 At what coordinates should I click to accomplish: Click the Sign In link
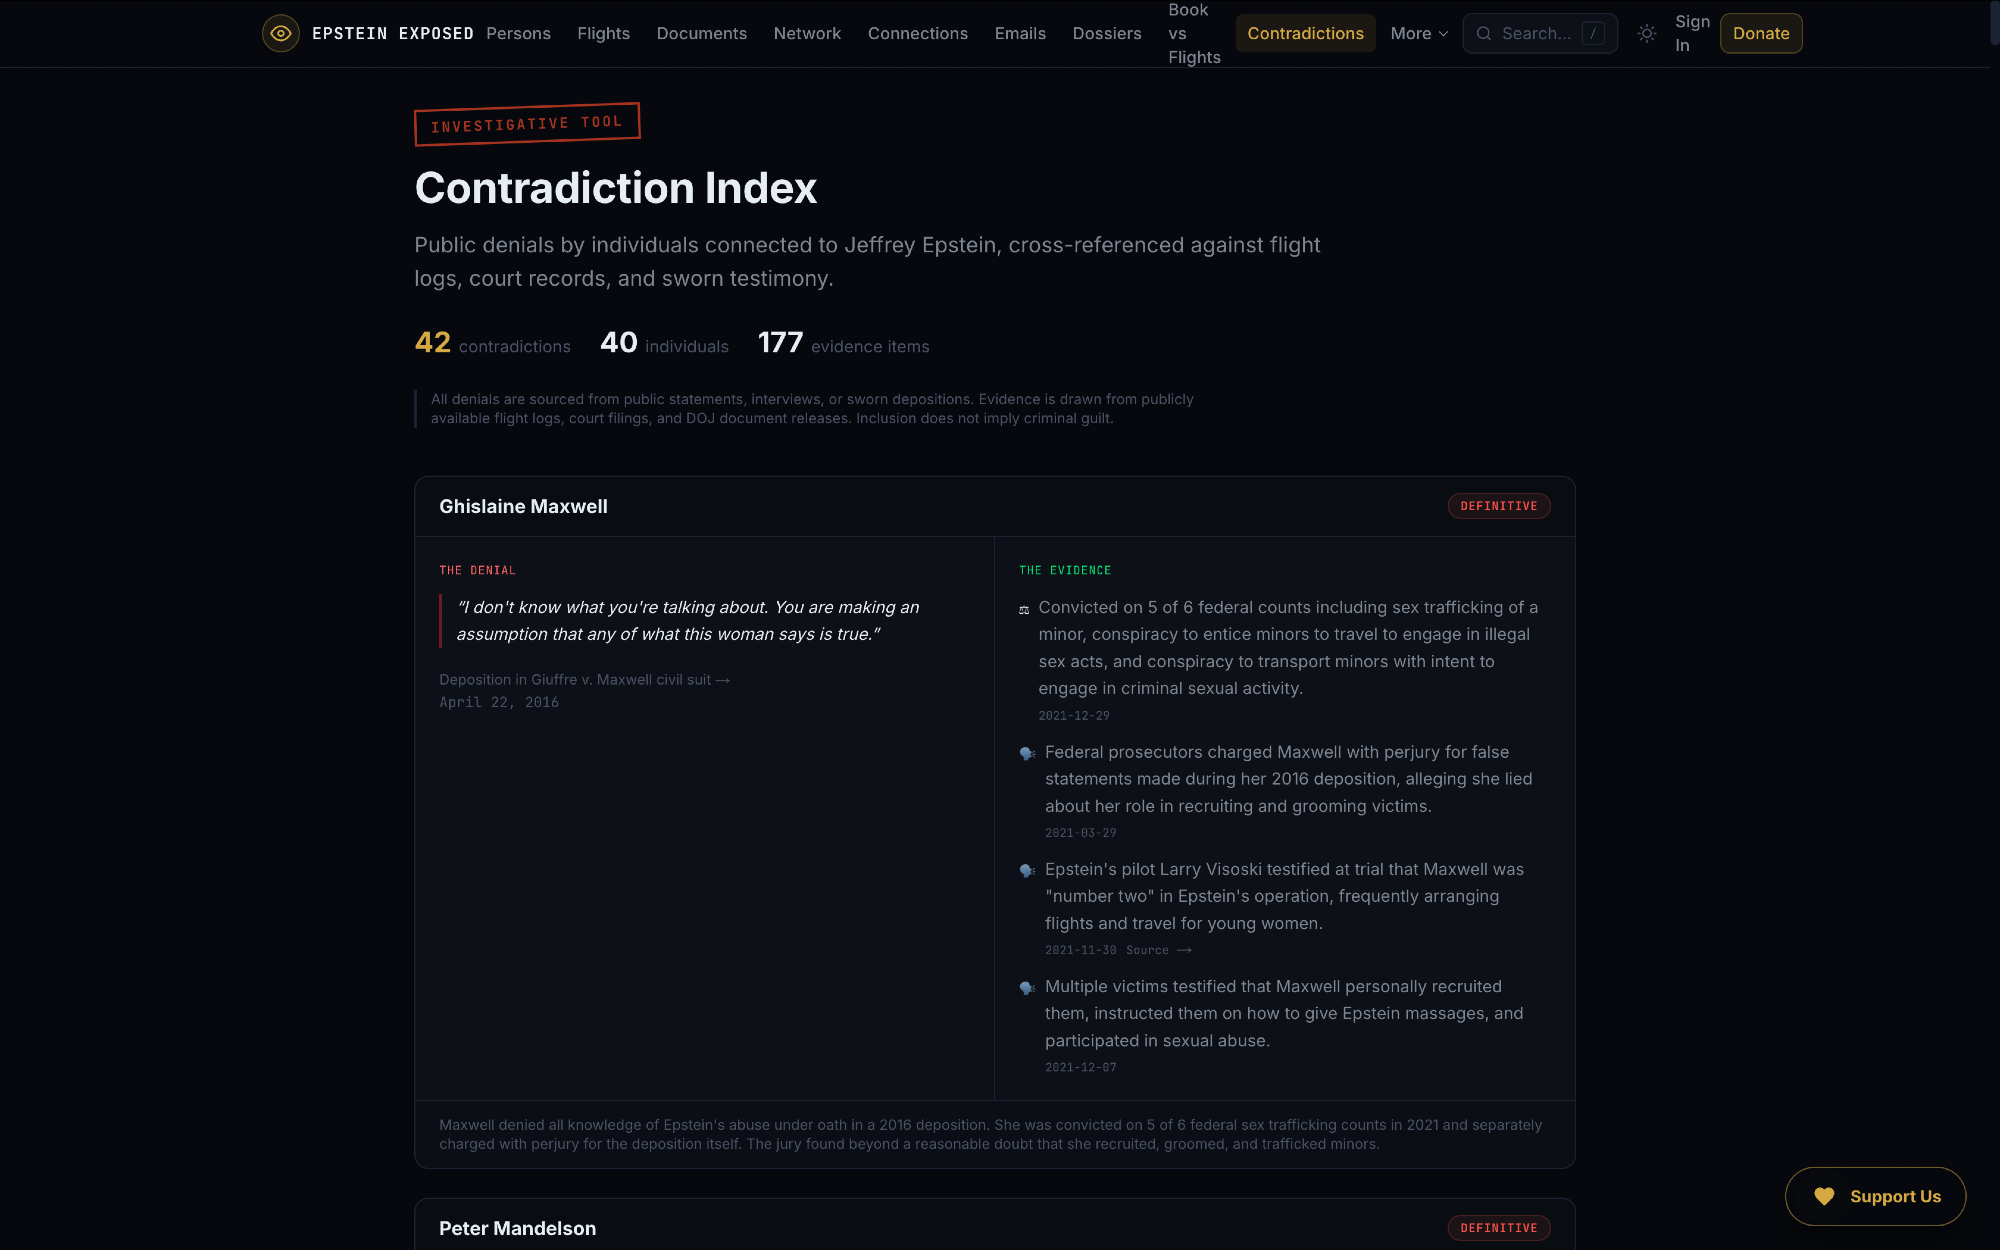[1692, 34]
